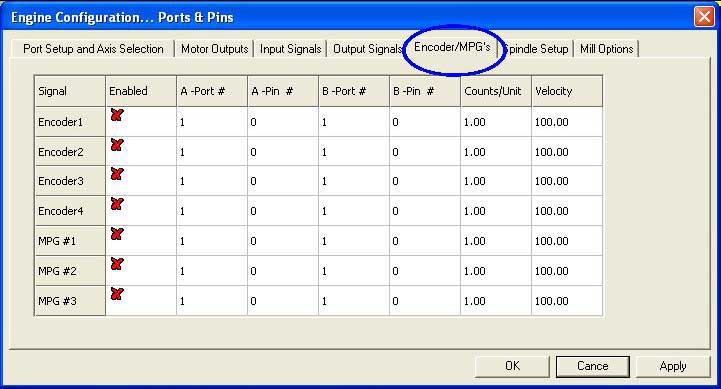Toggle the Enabled red X for Encoder4
This screenshot has width=721, height=389.
point(117,204)
